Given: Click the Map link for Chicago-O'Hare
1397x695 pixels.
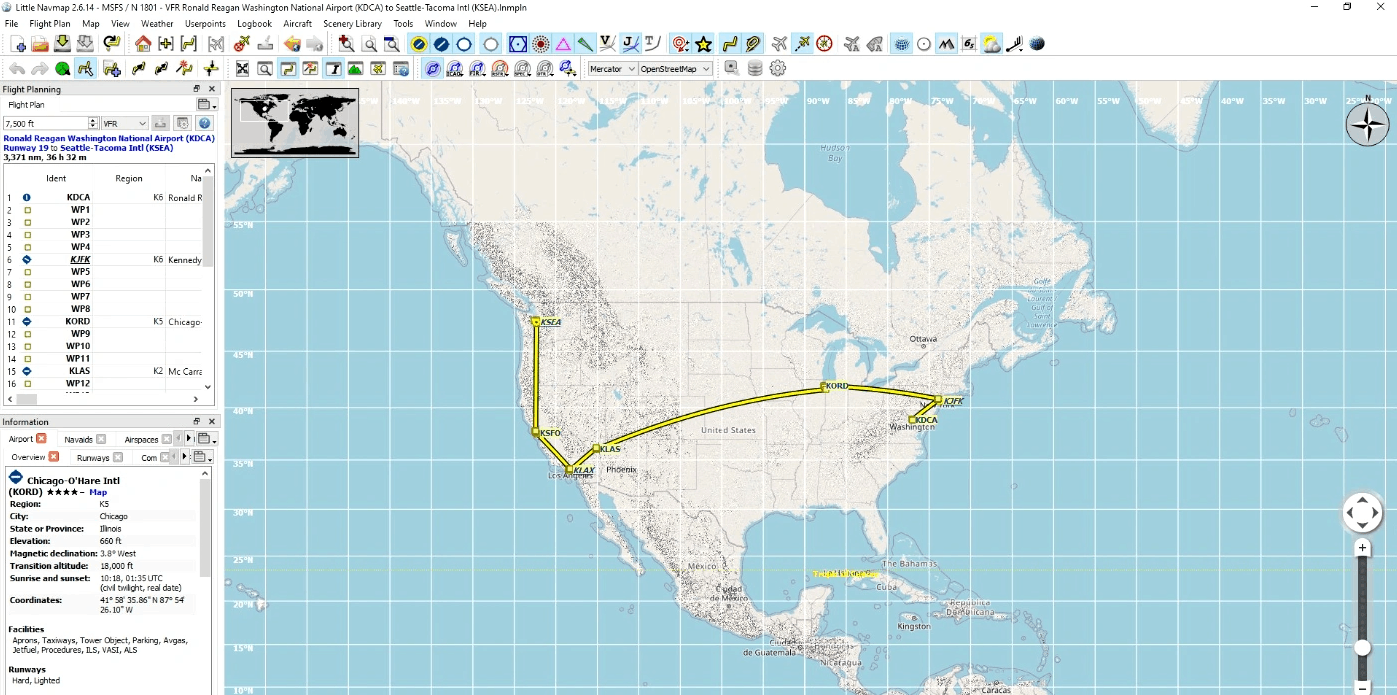Looking at the screenshot, I should point(97,492).
